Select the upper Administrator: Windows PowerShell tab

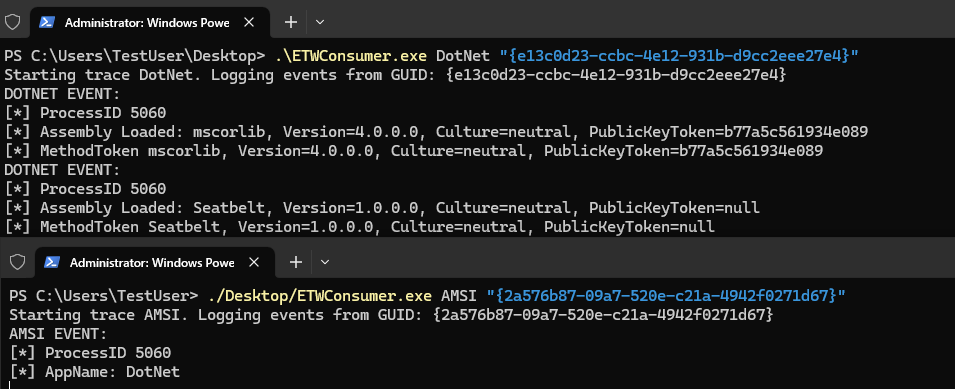coord(149,23)
